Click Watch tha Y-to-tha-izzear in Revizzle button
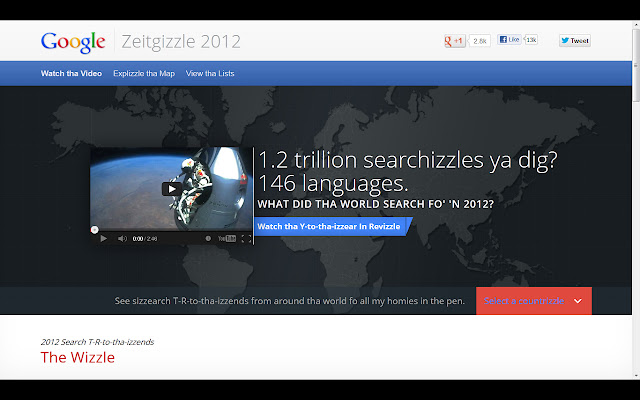Viewport: 640px width, 400px height. [x=331, y=227]
